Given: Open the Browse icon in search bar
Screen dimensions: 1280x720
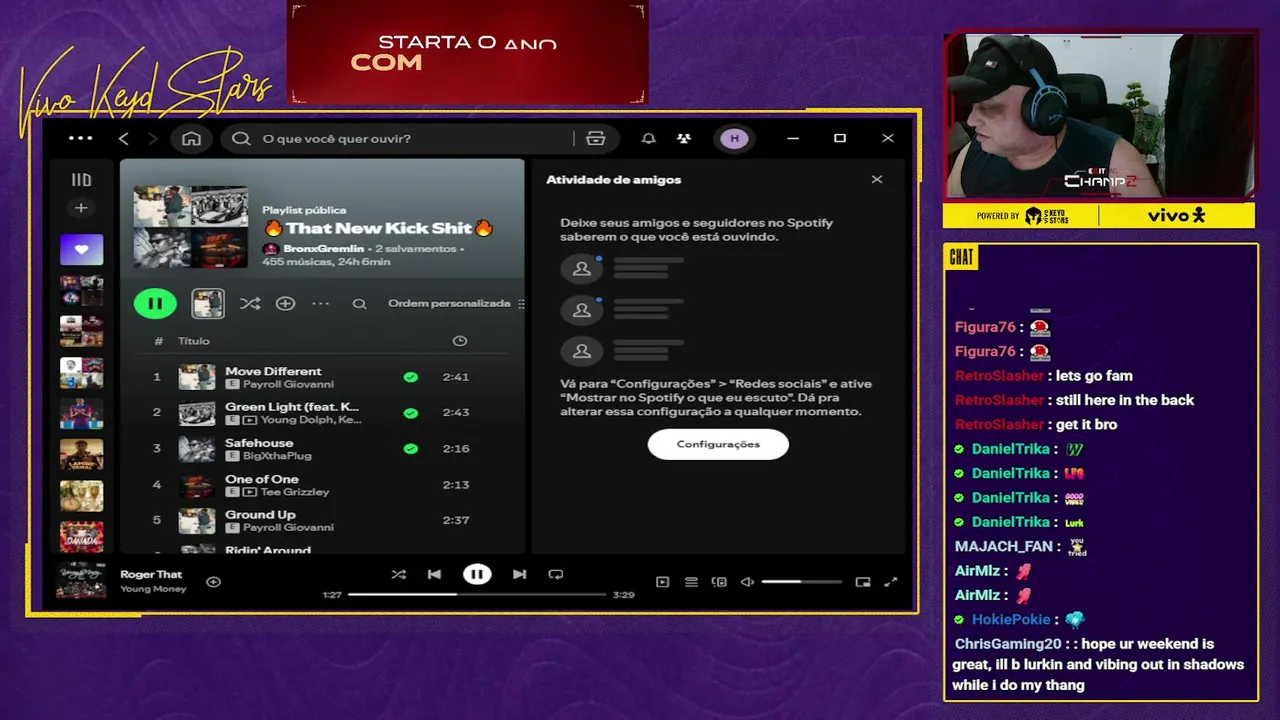Looking at the screenshot, I should [596, 138].
